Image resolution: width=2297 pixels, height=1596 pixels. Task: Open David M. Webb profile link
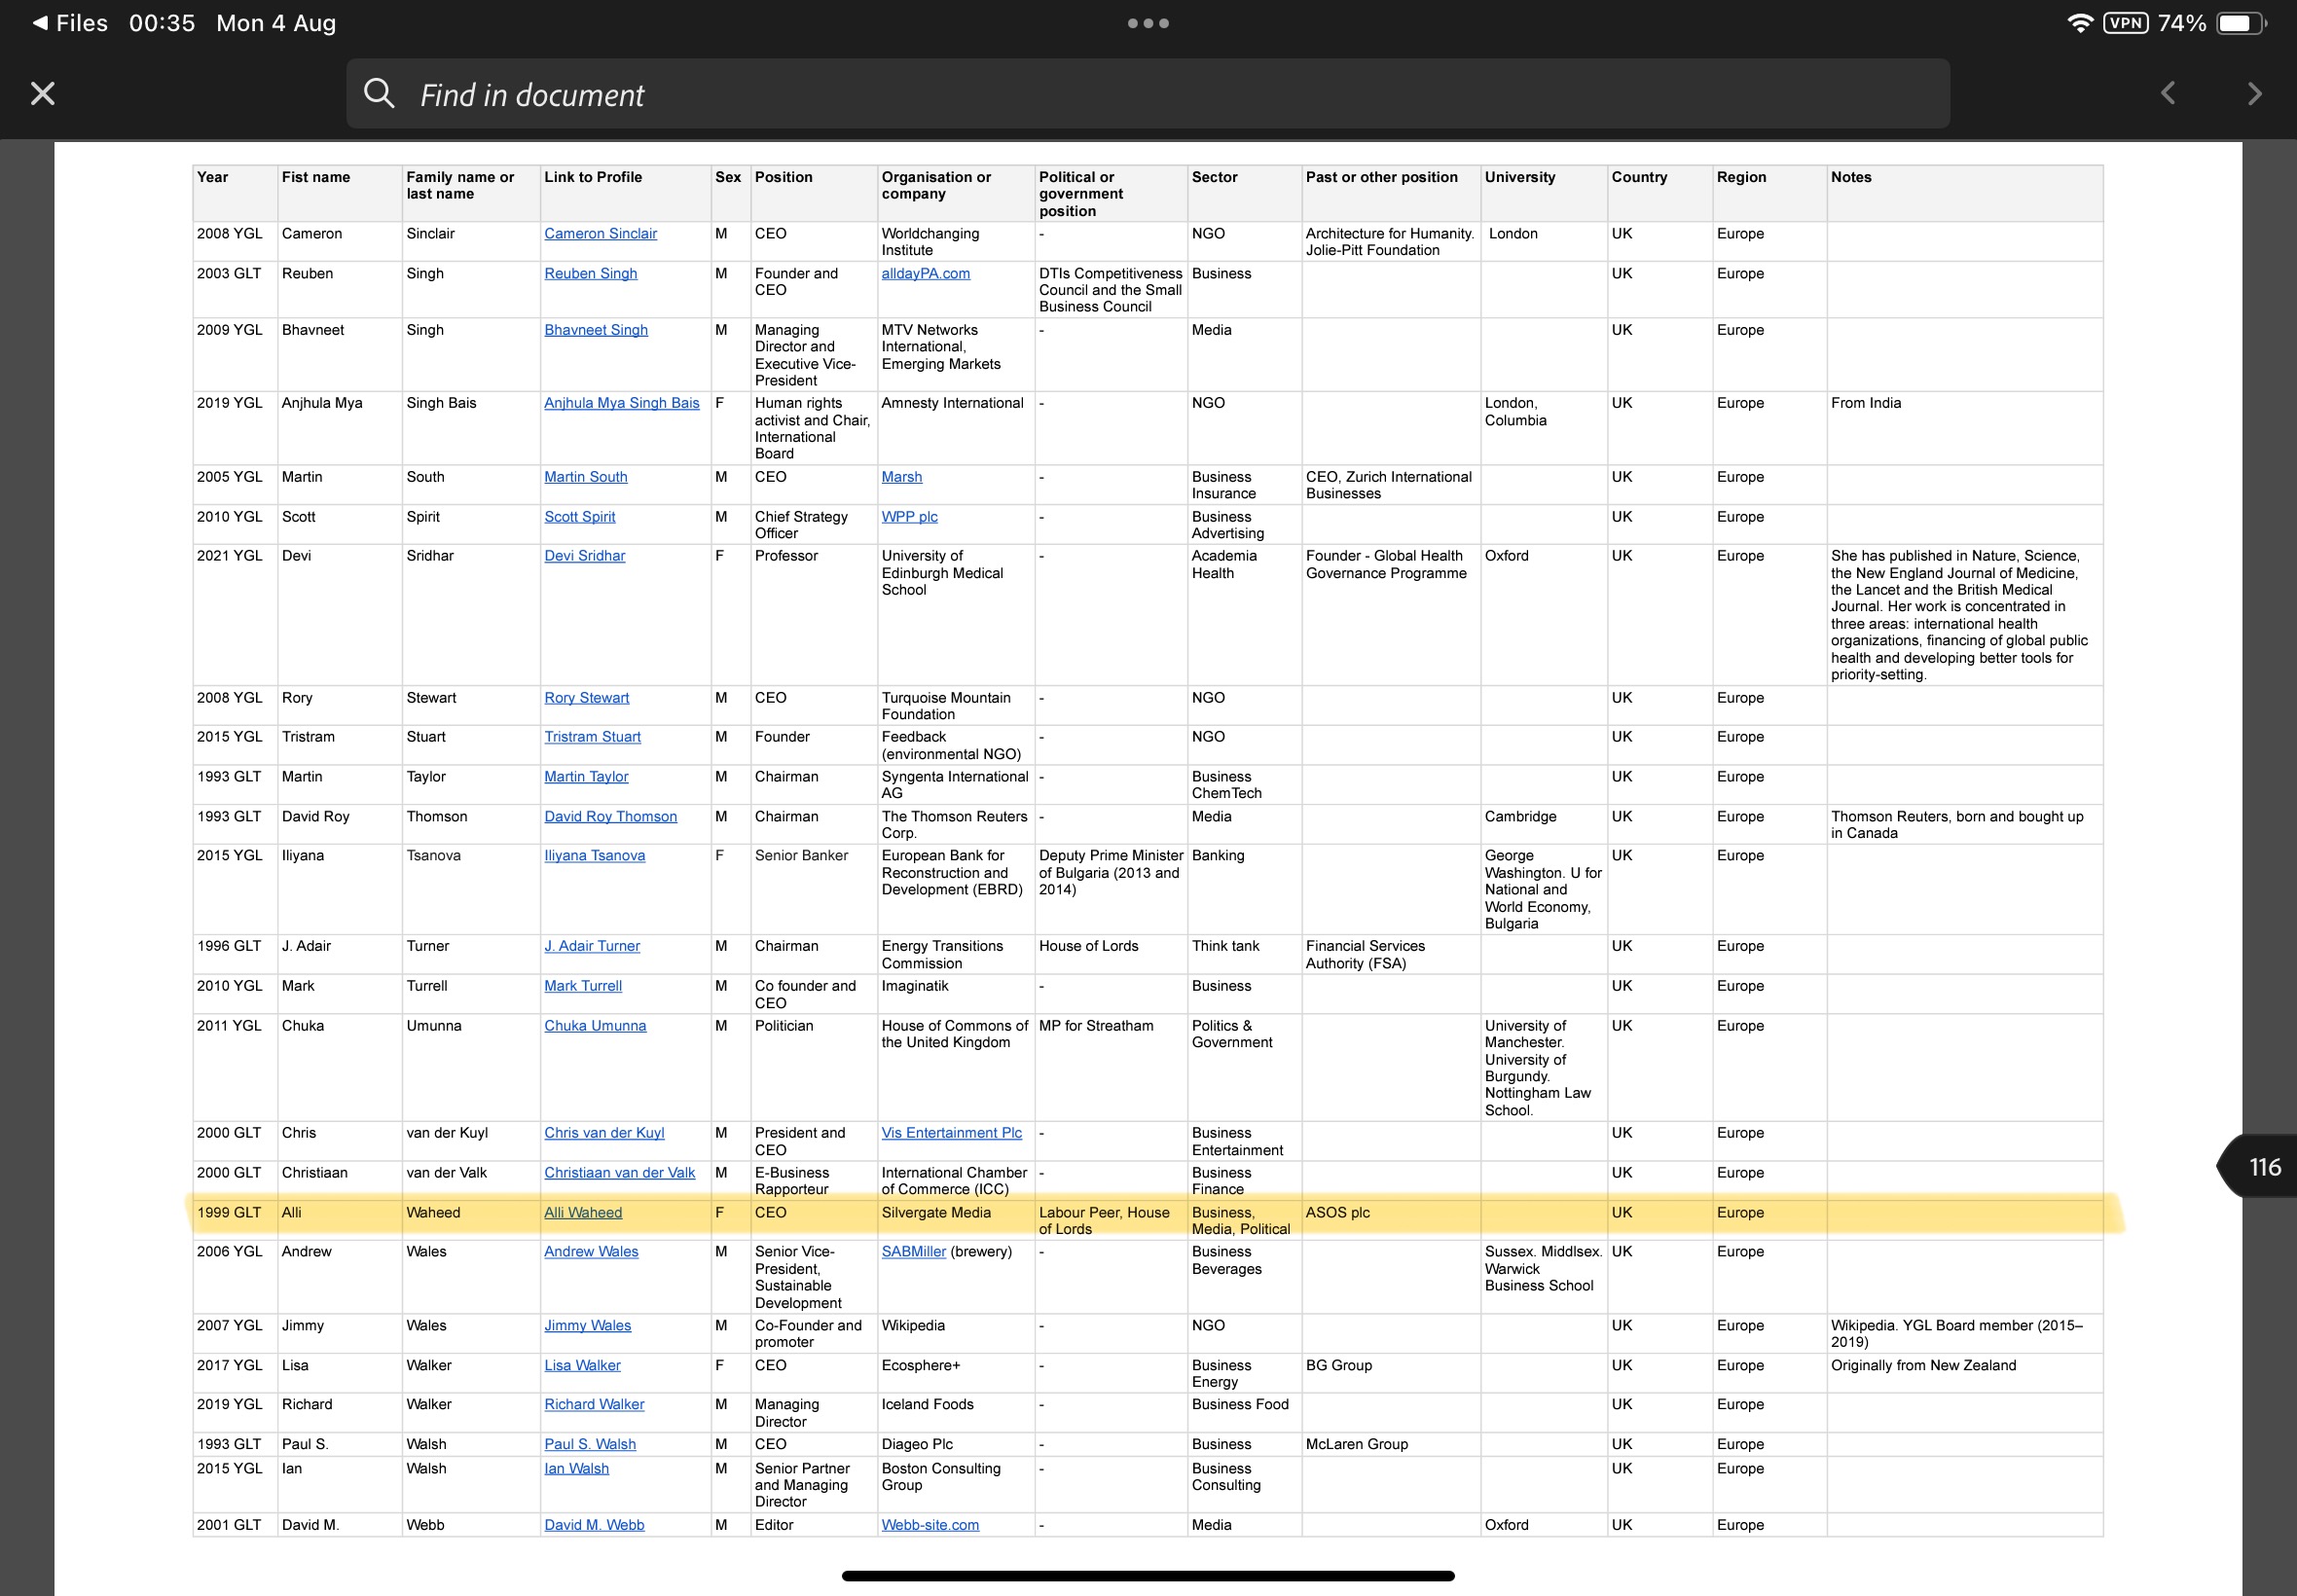click(x=594, y=1526)
